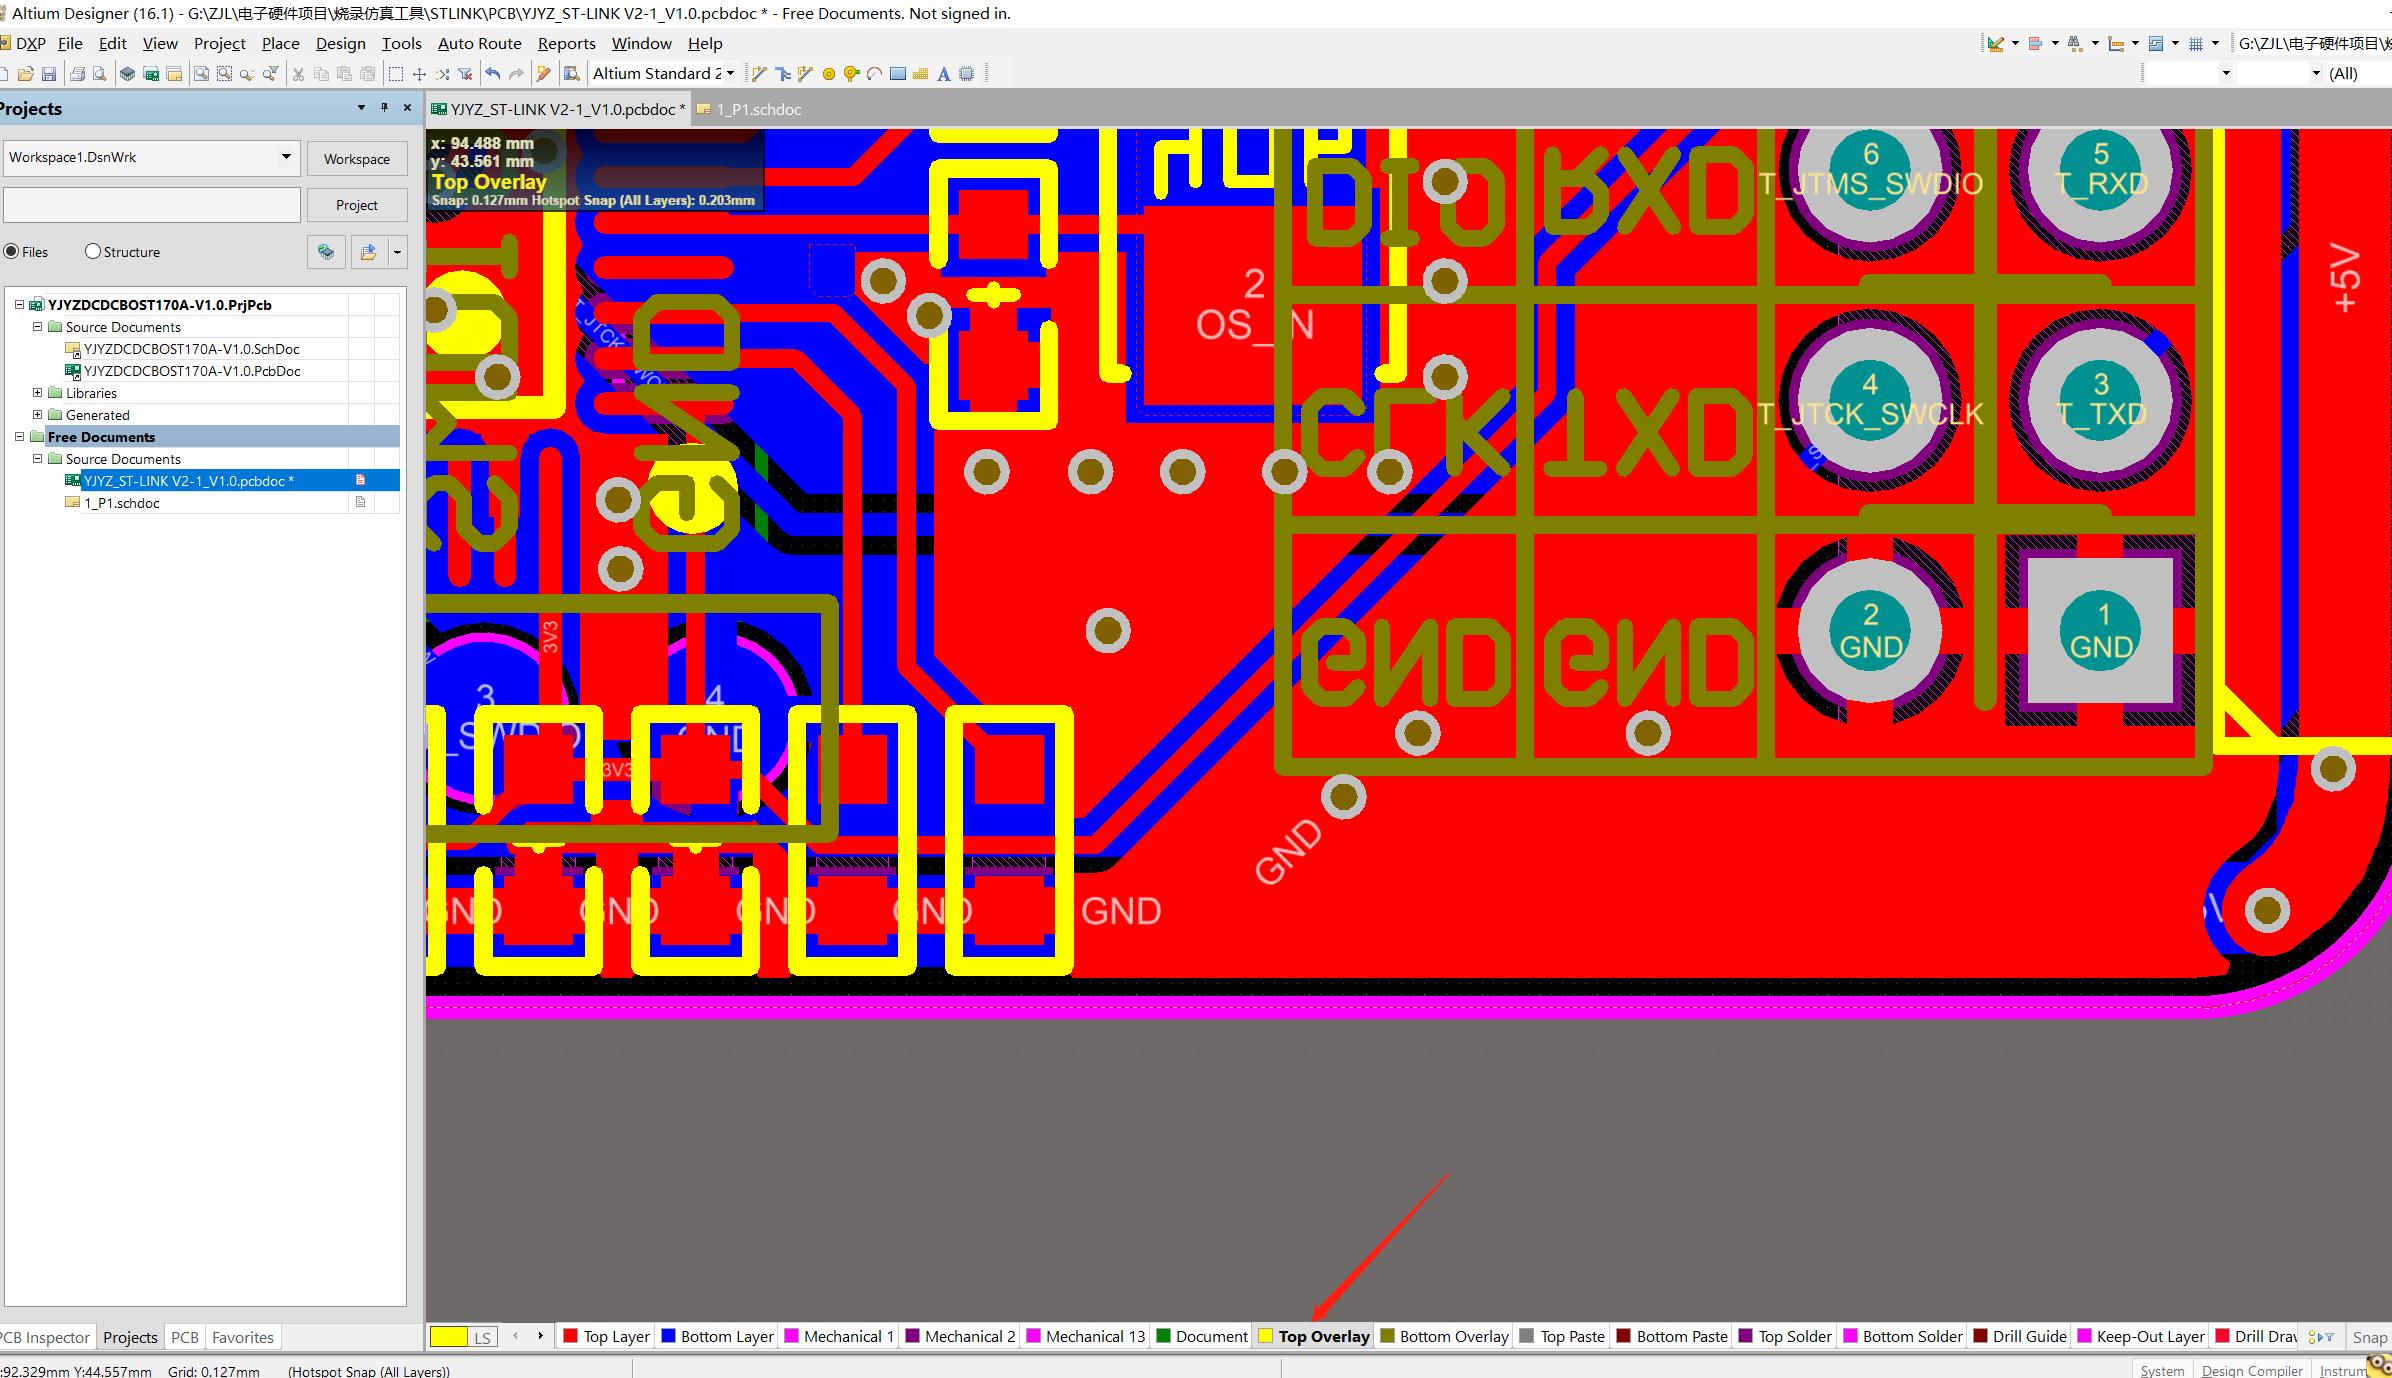
Task: Open the Workspace1.DsnWrk dropdown
Action: 287,157
